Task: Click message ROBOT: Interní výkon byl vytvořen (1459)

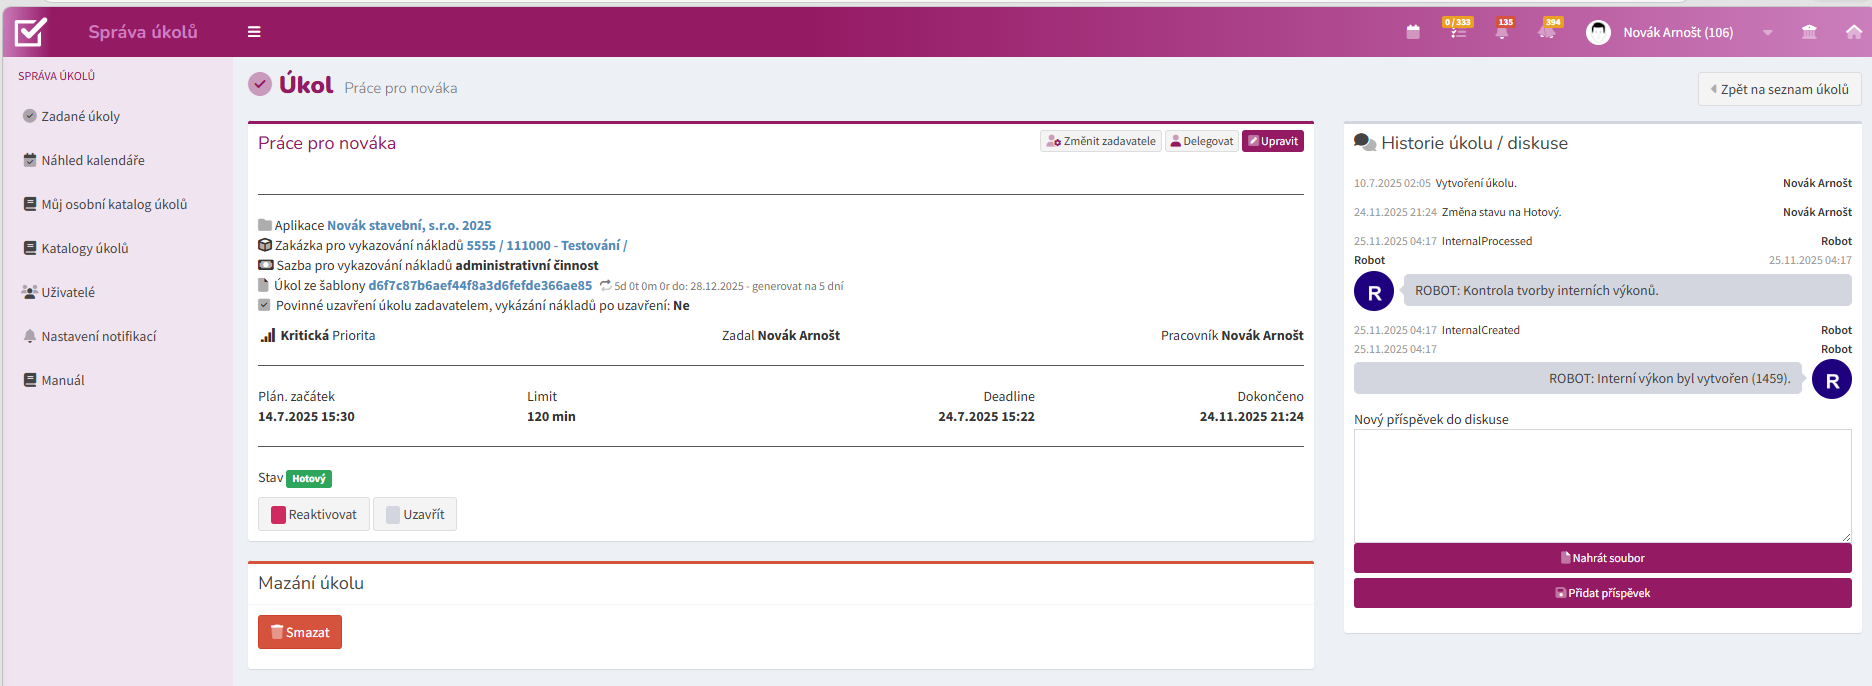Action: (1578, 378)
